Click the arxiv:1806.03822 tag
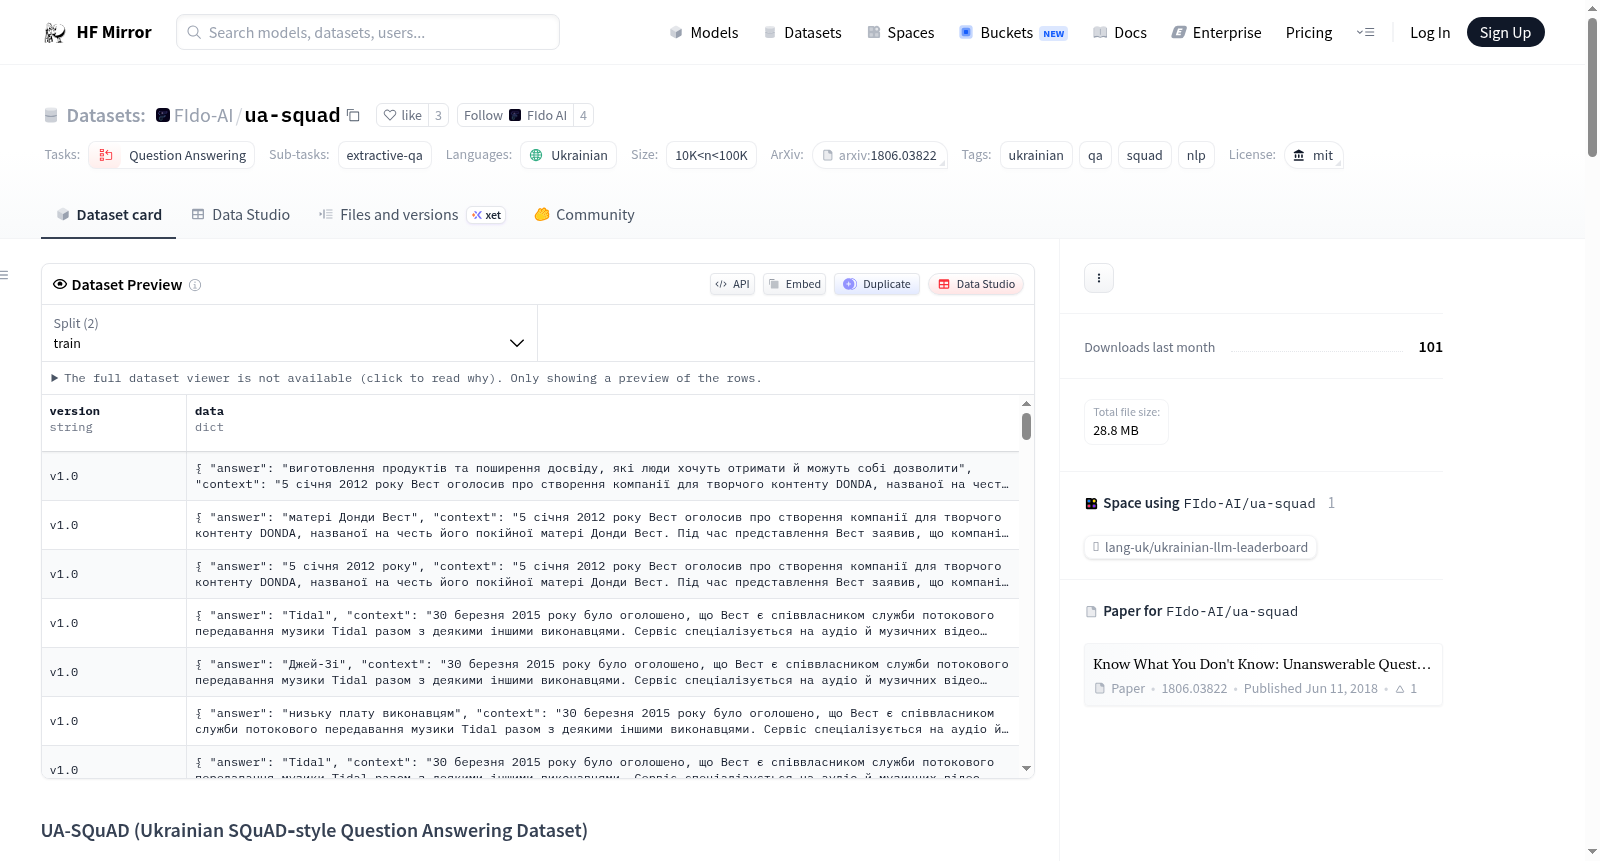The image size is (1600, 861). (880, 155)
